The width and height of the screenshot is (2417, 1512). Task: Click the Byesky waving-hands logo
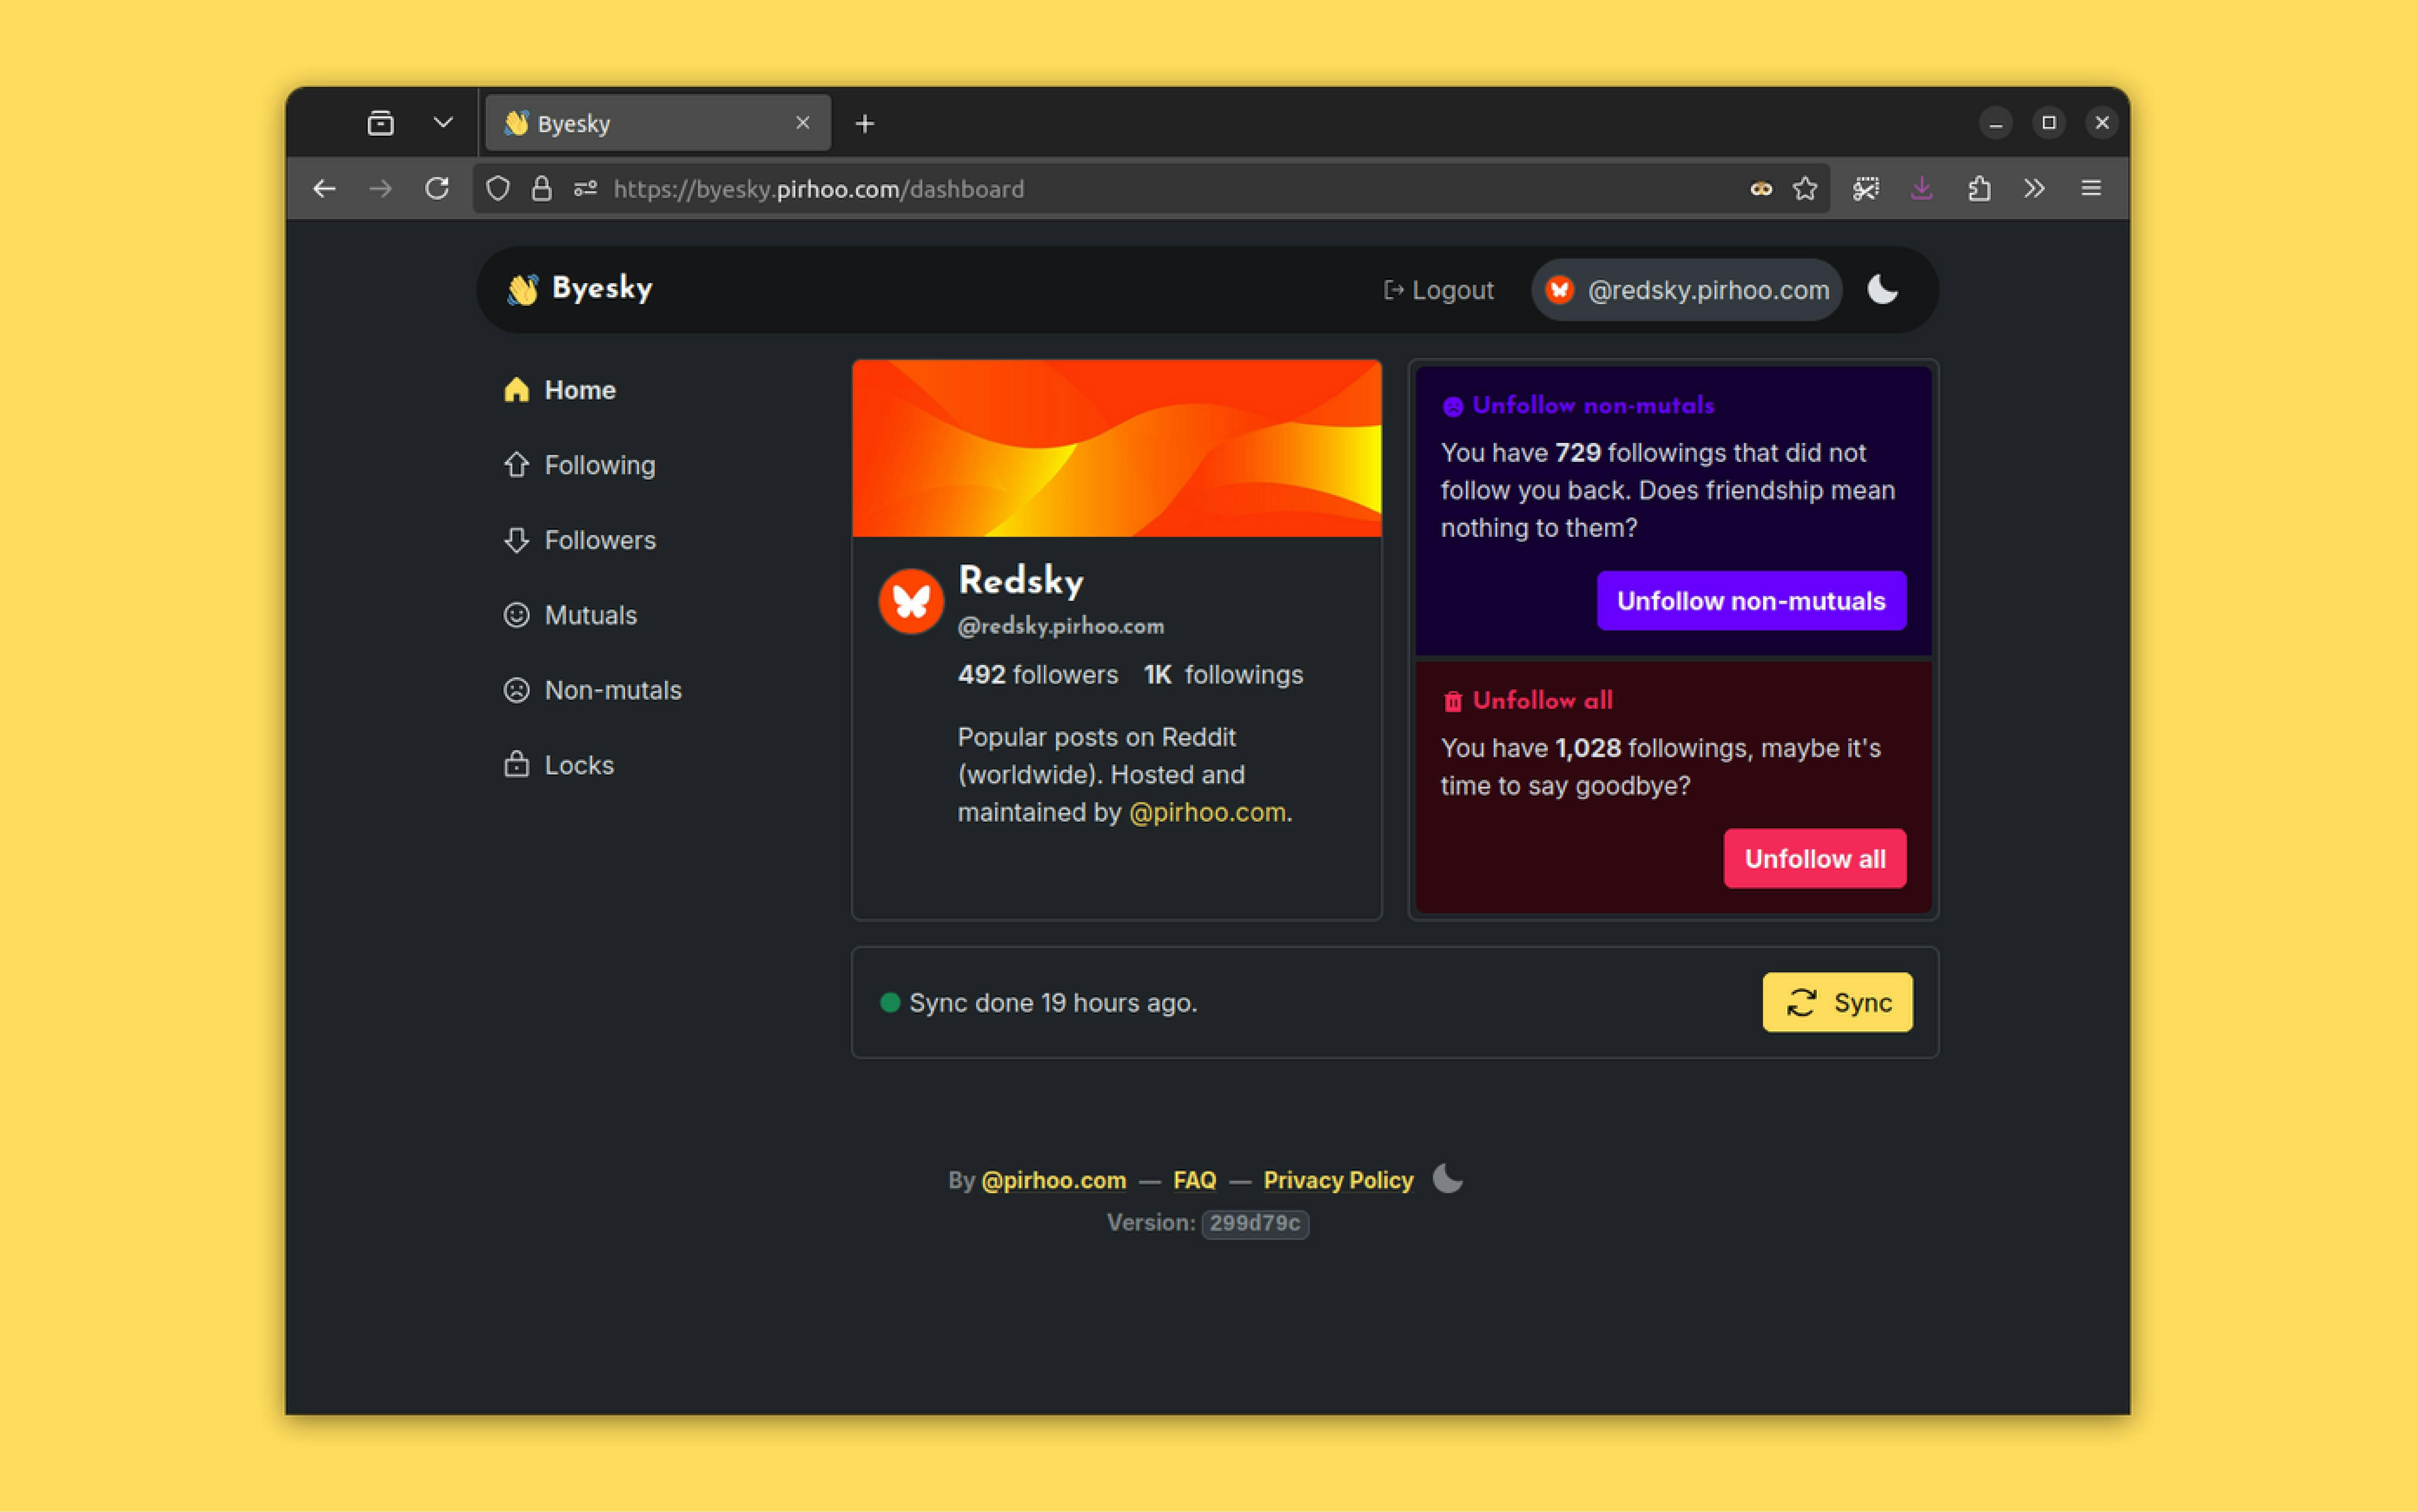point(580,289)
